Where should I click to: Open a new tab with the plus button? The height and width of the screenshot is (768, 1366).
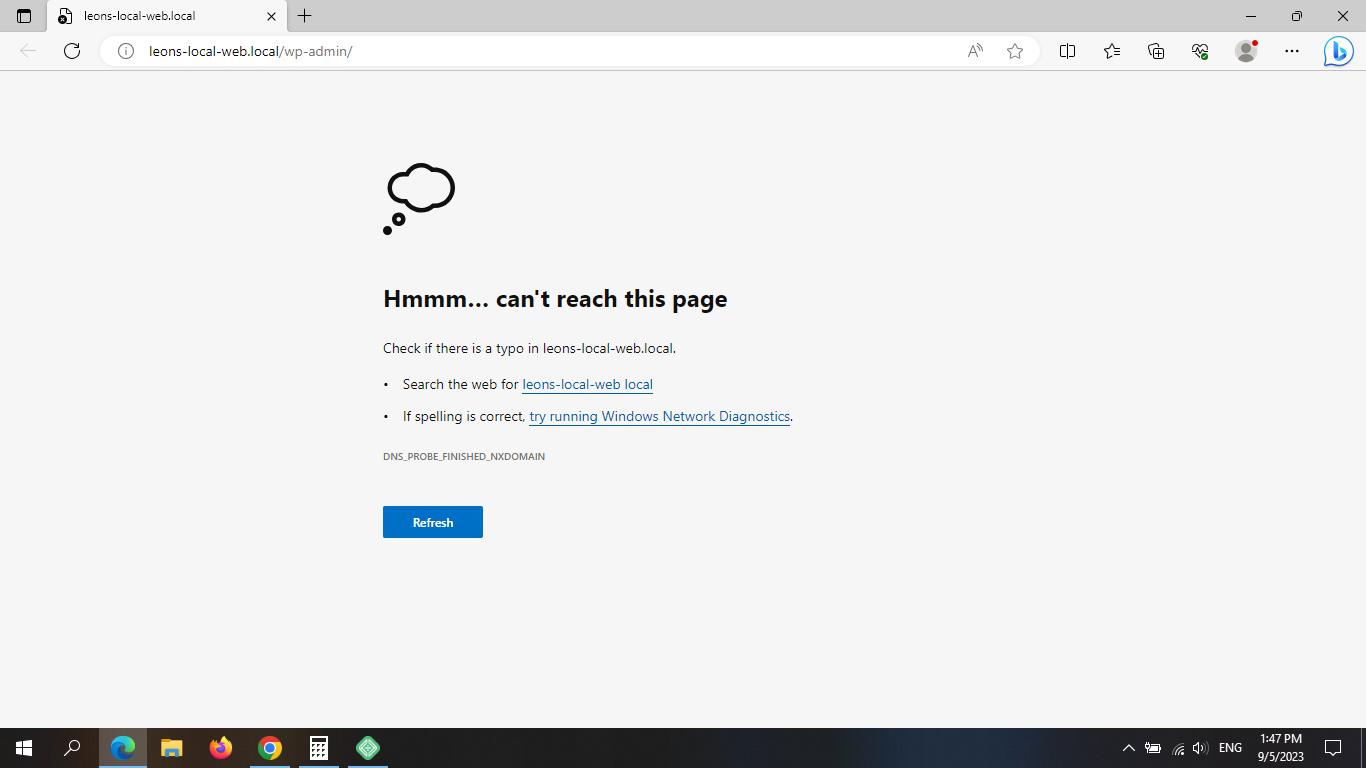point(305,16)
